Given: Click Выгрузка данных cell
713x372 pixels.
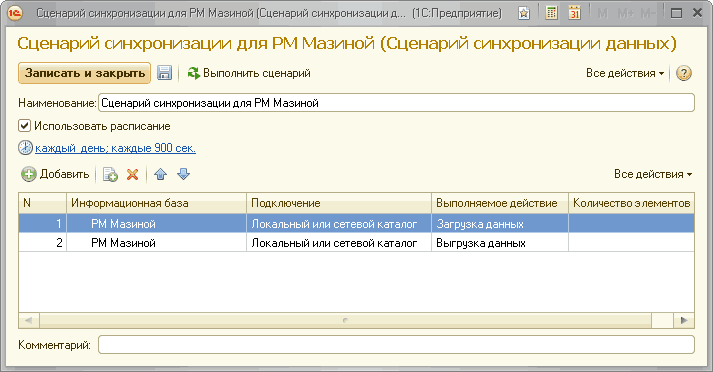Looking at the screenshot, I should pos(500,243).
